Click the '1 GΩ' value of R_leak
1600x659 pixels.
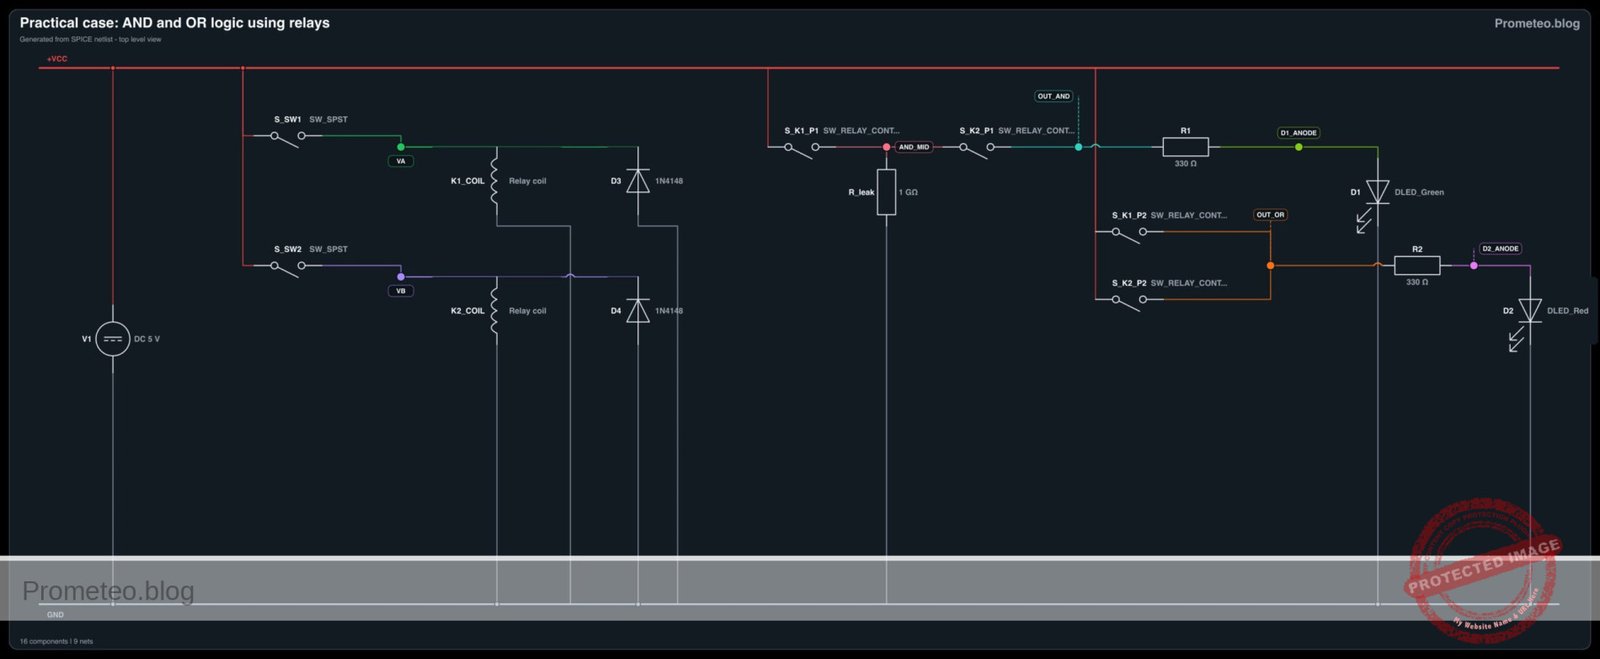coord(908,192)
